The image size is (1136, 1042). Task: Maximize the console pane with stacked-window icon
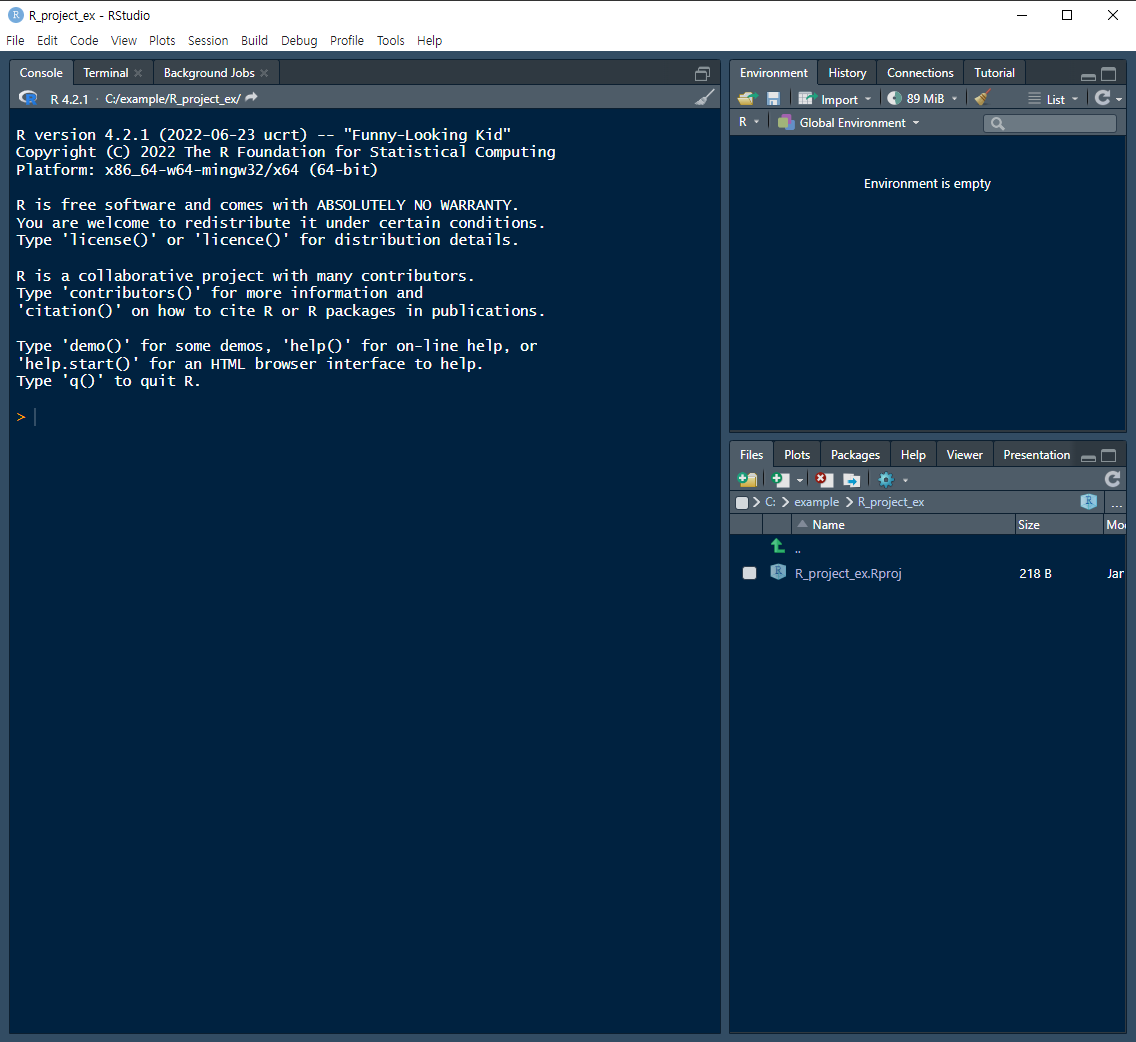pyautogui.click(x=702, y=73)
